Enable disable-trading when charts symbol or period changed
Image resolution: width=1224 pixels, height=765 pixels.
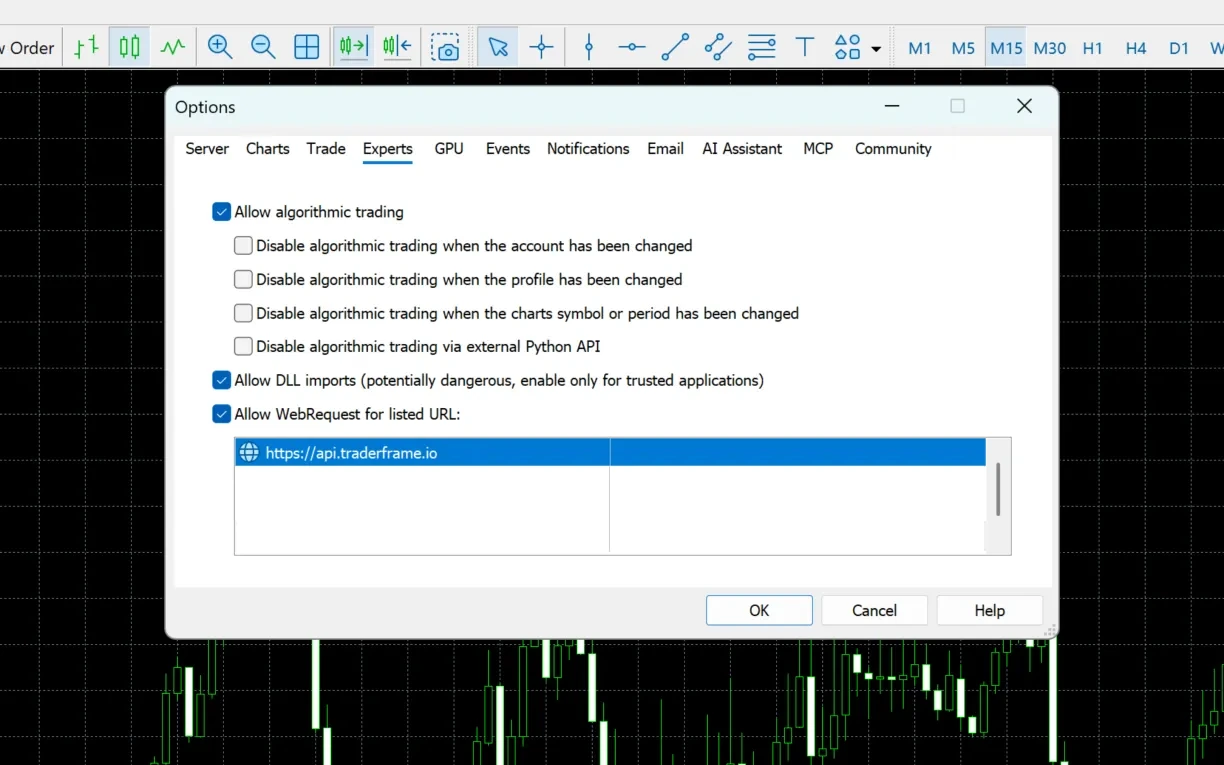[x=243, y=313]
